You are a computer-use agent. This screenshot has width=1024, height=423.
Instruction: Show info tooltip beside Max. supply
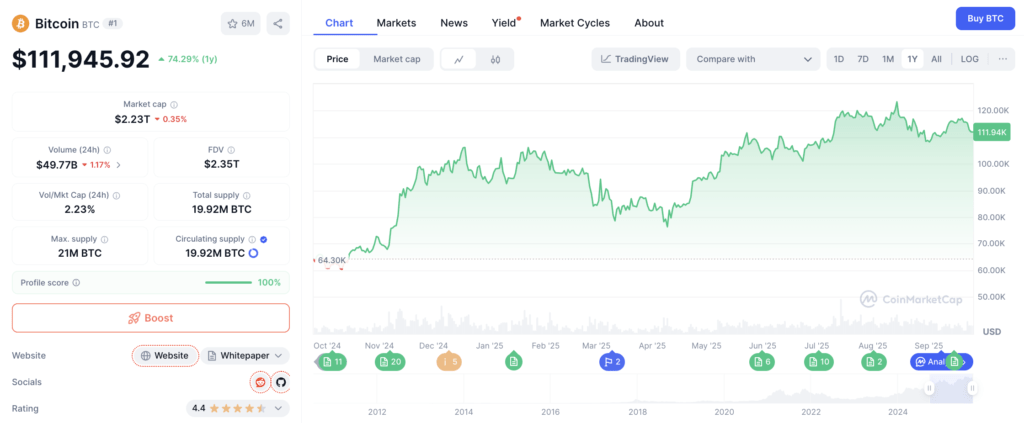coord(104,240)
